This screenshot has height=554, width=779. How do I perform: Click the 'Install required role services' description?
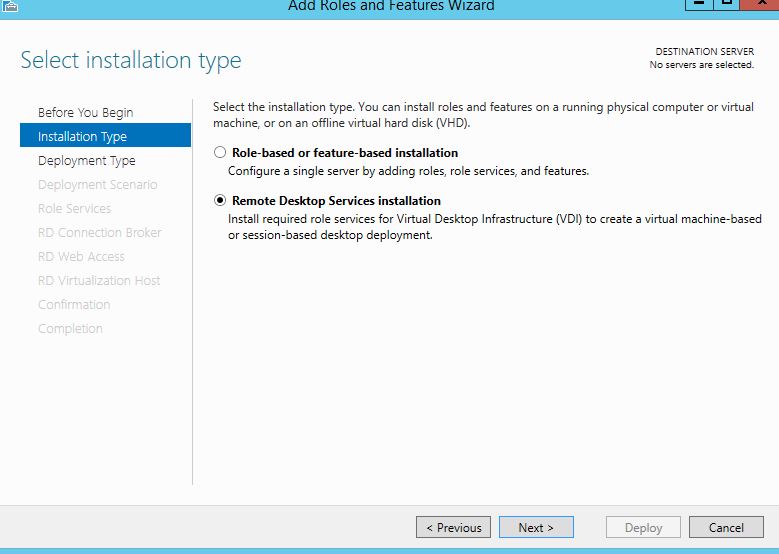495,227
